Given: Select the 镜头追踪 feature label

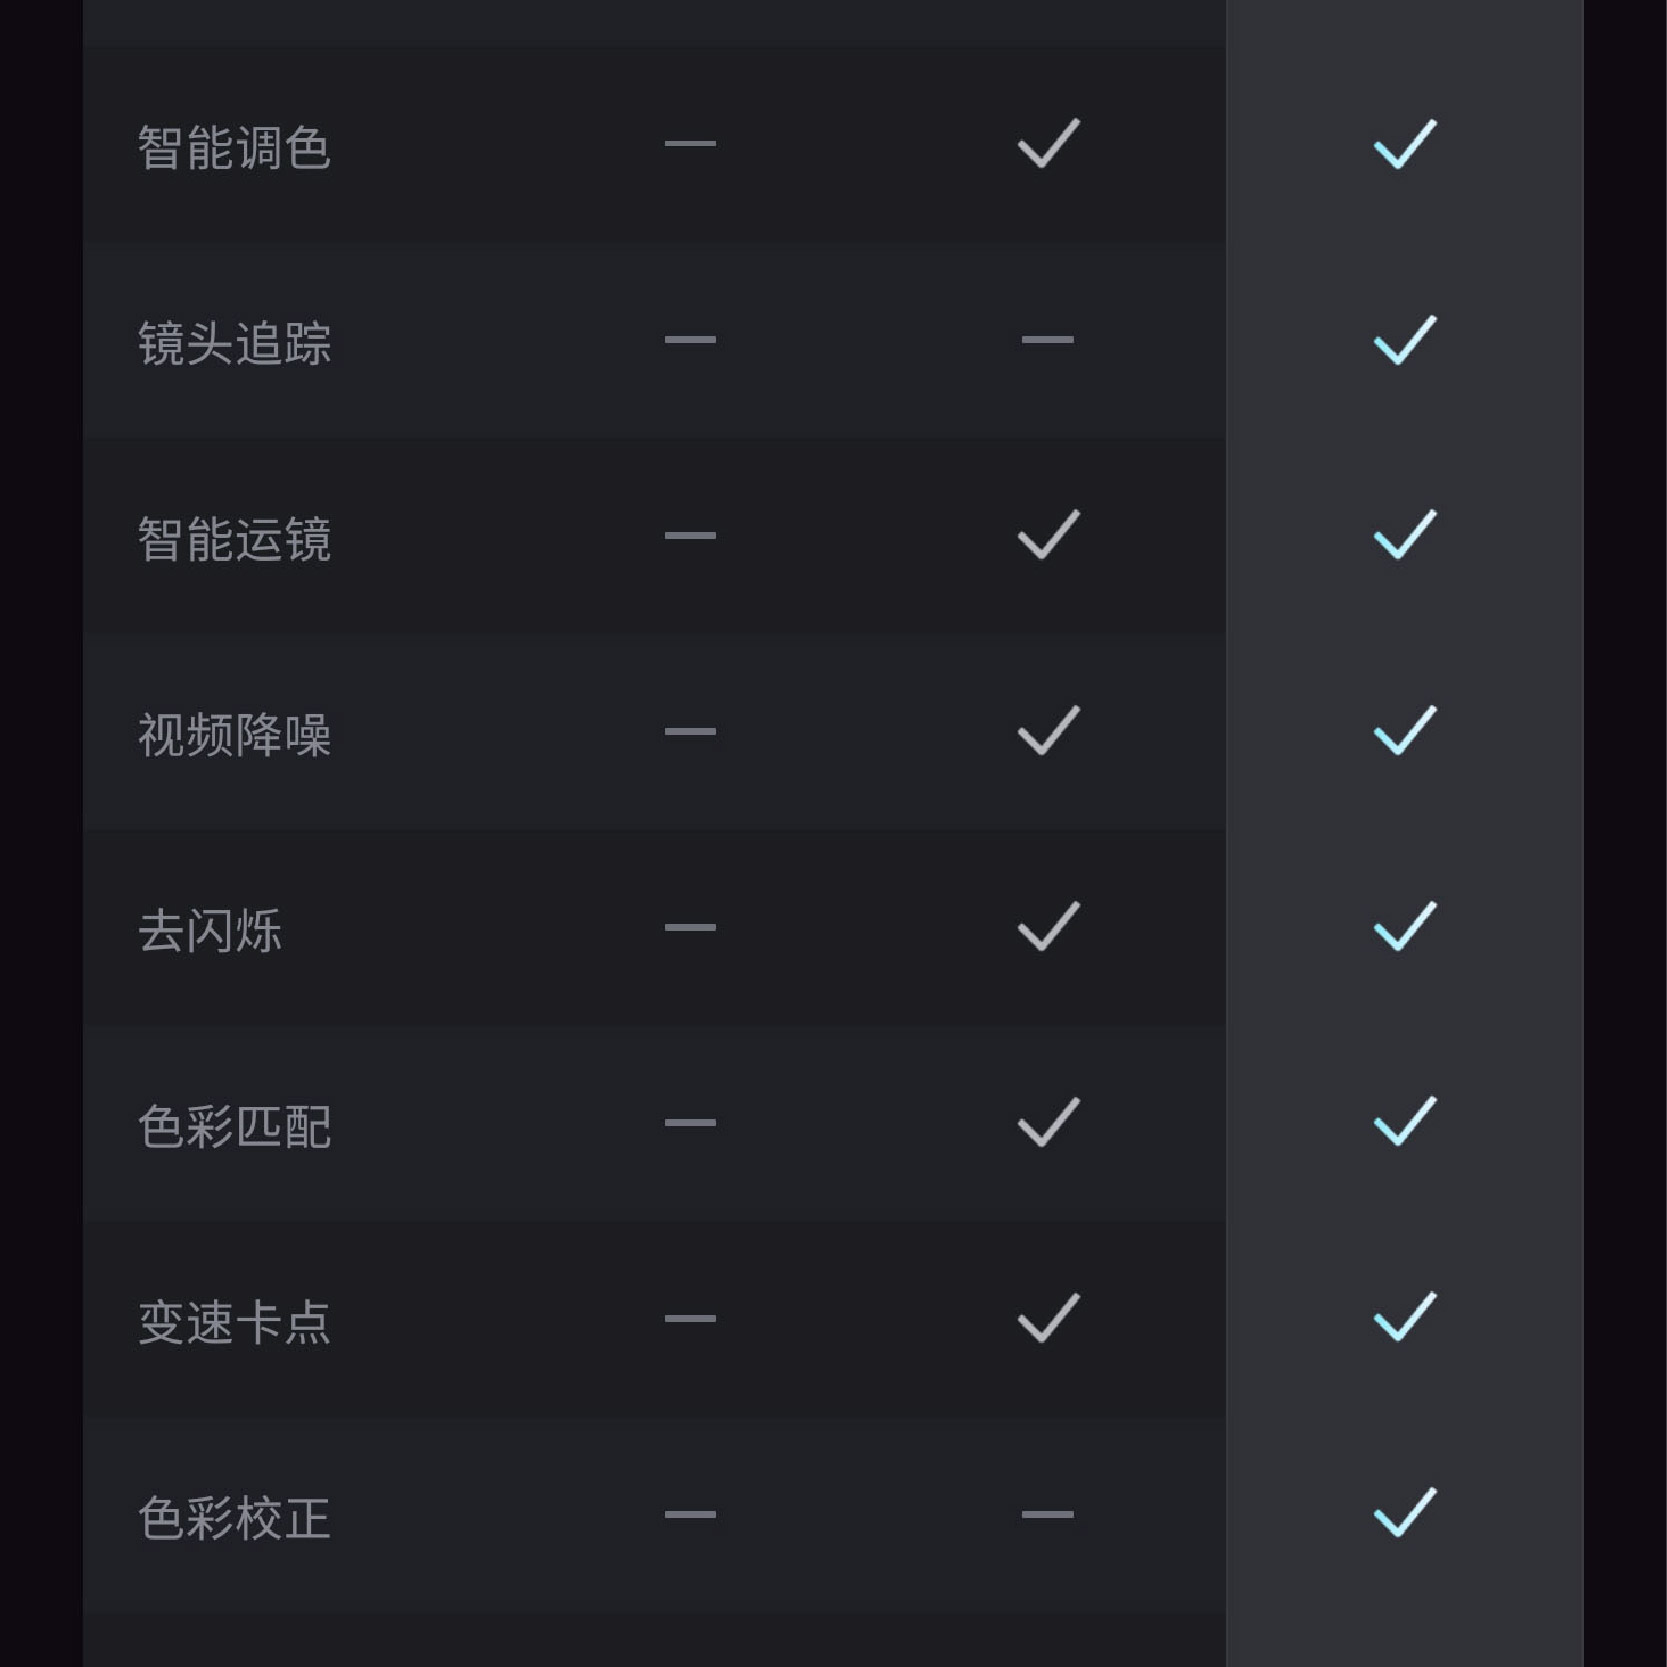Looking at the screenshot, I should 234,343.
